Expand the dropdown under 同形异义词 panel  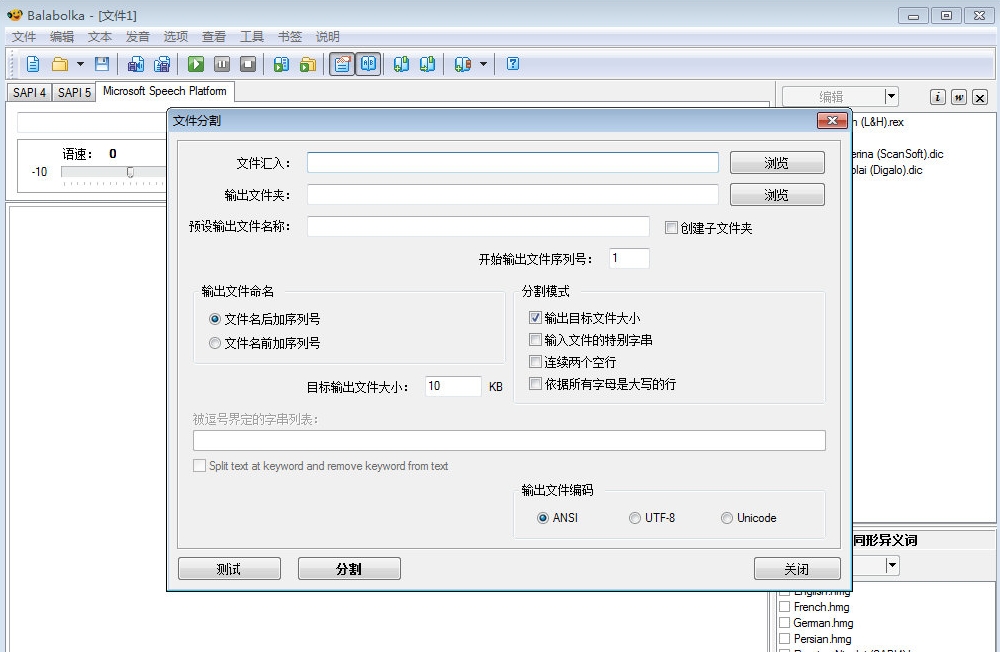click(x=892, y=565)
